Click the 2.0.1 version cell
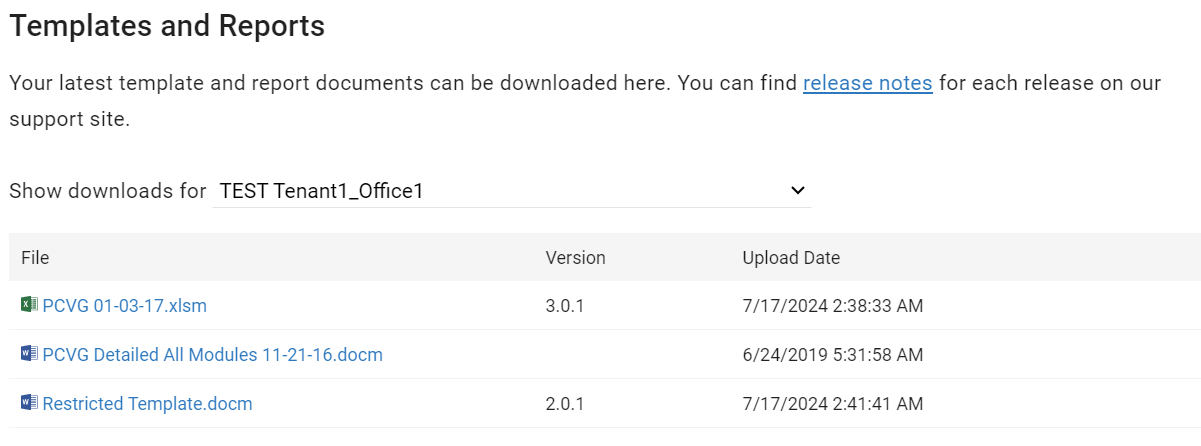The width and height of the screenshot is (1201, 446). click(x=564, y=404)
